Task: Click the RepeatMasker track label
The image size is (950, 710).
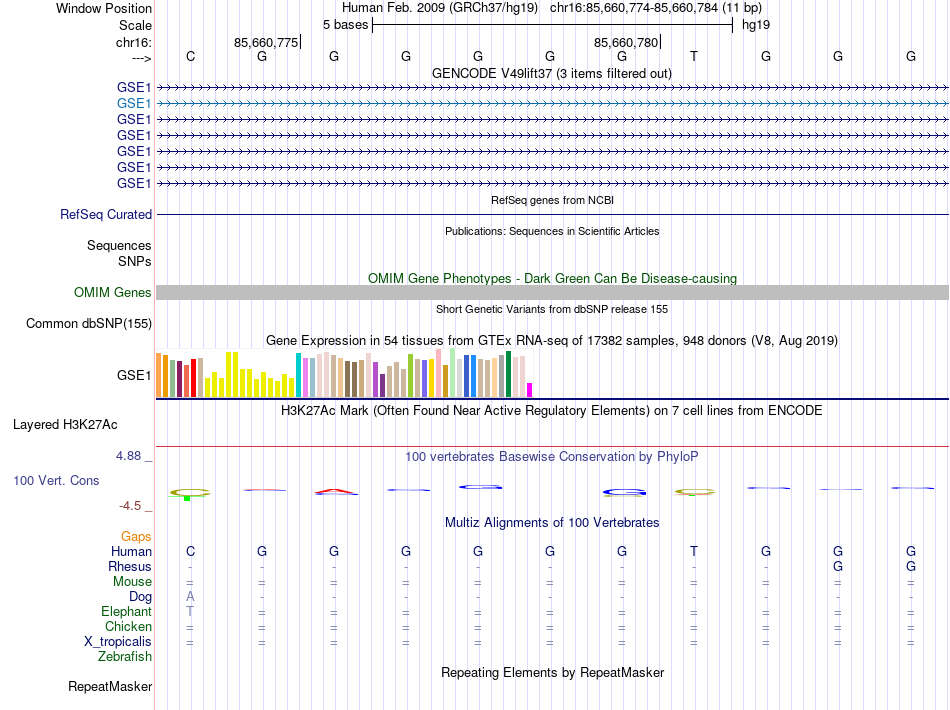Action: tap(110, 687)
